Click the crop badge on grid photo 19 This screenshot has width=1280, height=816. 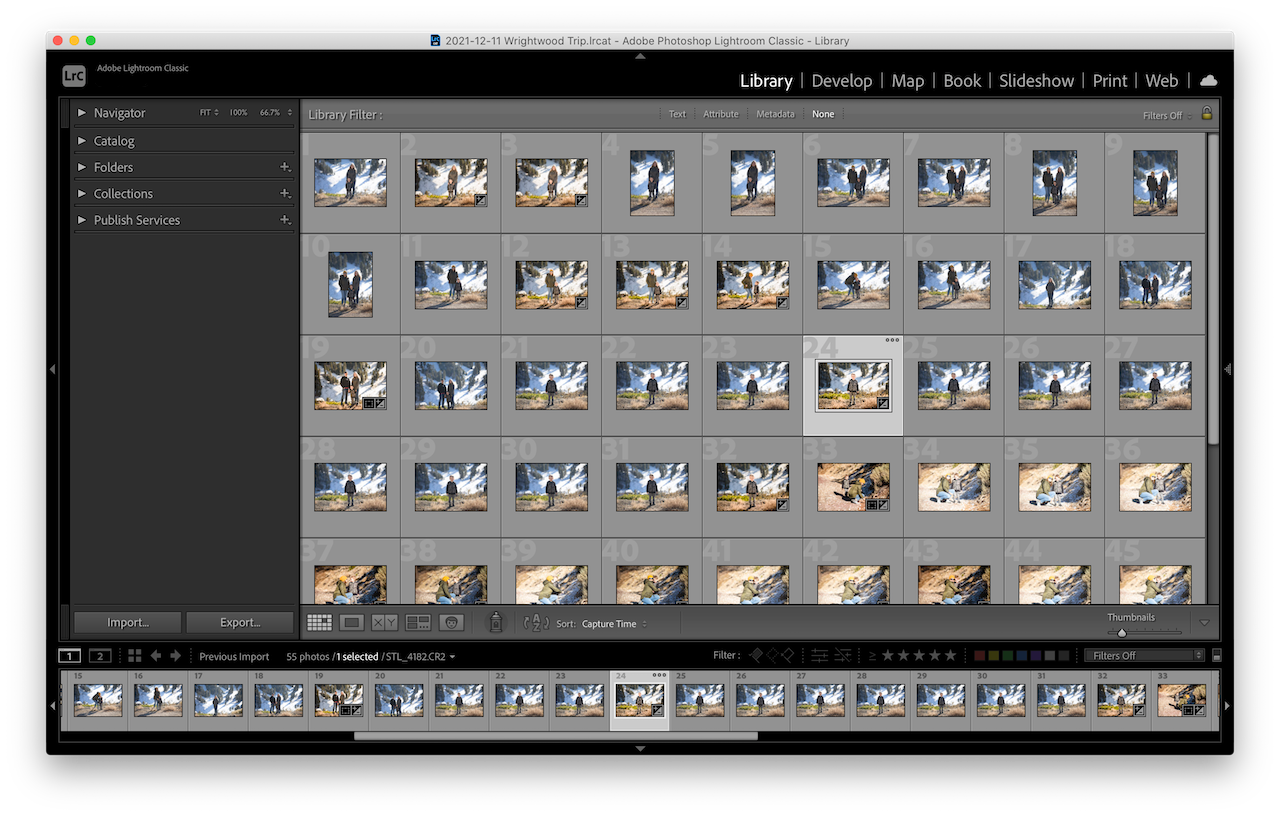369,402
